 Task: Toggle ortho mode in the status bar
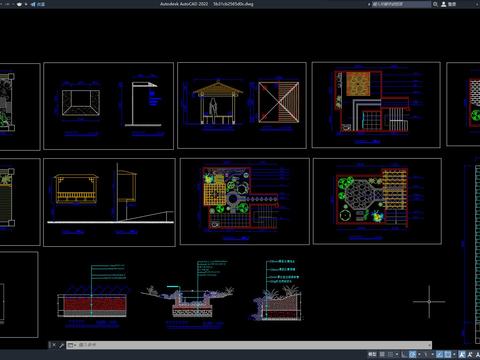point(404,354)
